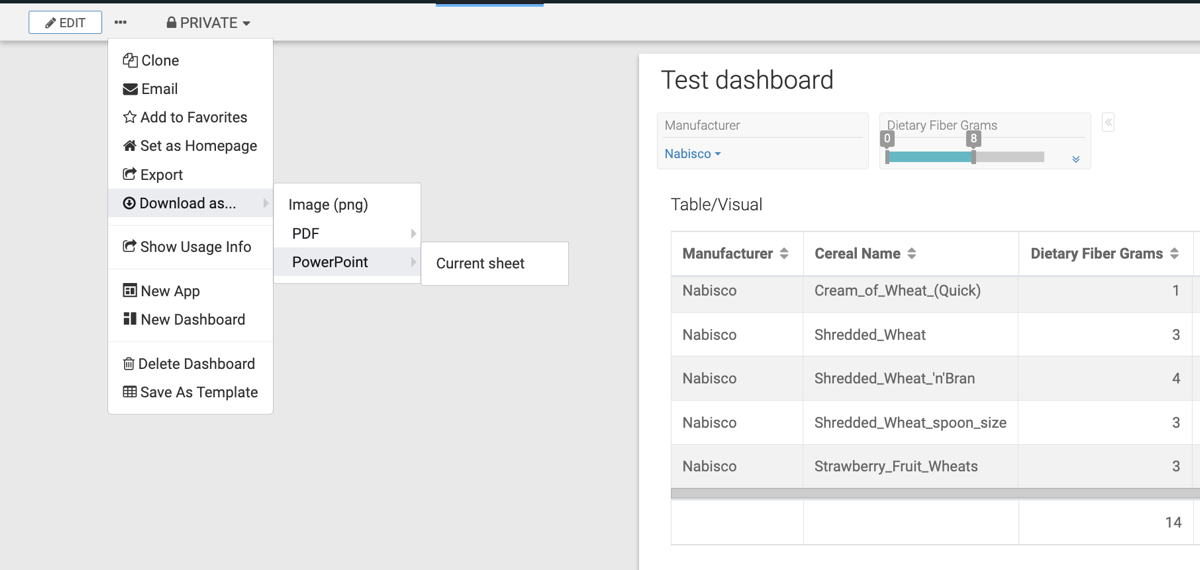Select Clone from the menu

[160, 61]
